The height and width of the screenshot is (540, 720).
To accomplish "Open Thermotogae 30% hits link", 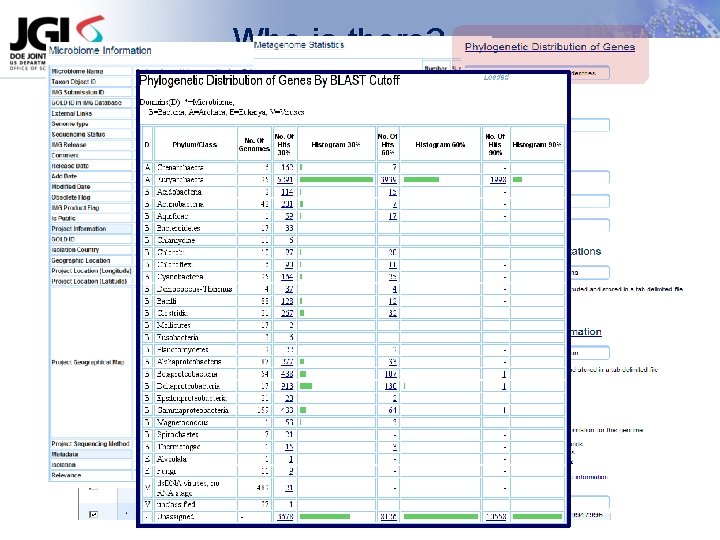I will coord(289,447).
